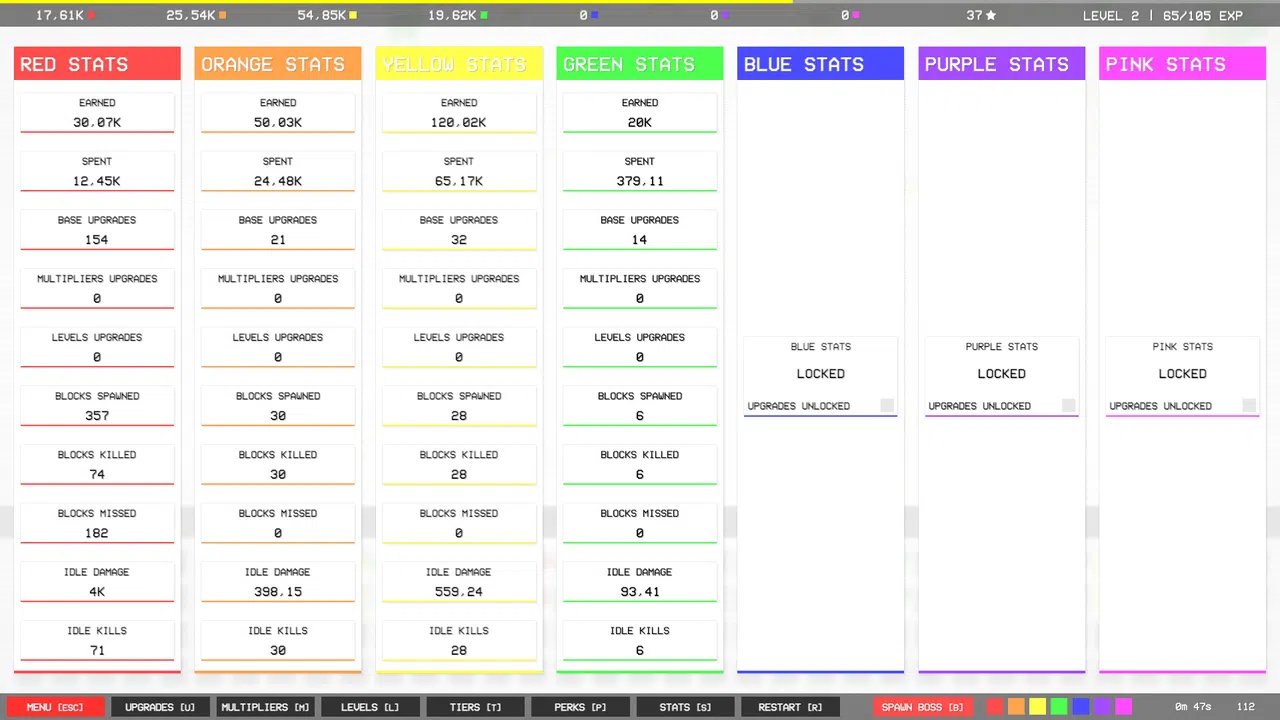Click the yellow currency icon in top bar
Viewport: 1280px width, 720px height.
pyautogui.click(x=353, y=16)
